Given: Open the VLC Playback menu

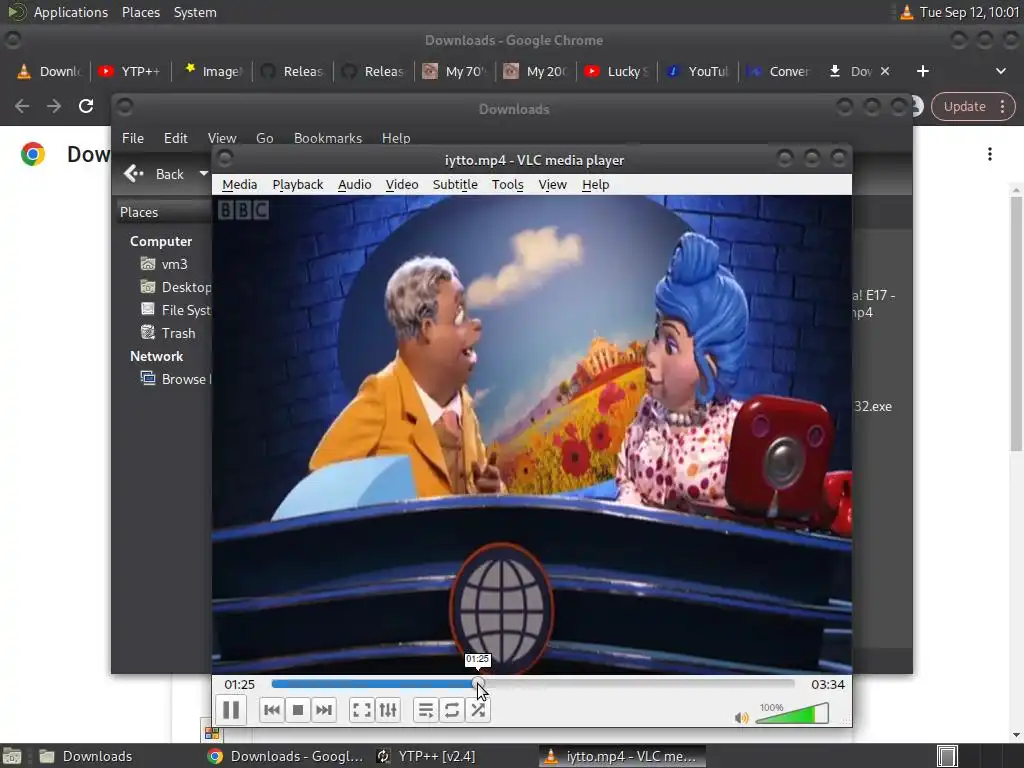Looking at the screenshot, I should (298, 185).
